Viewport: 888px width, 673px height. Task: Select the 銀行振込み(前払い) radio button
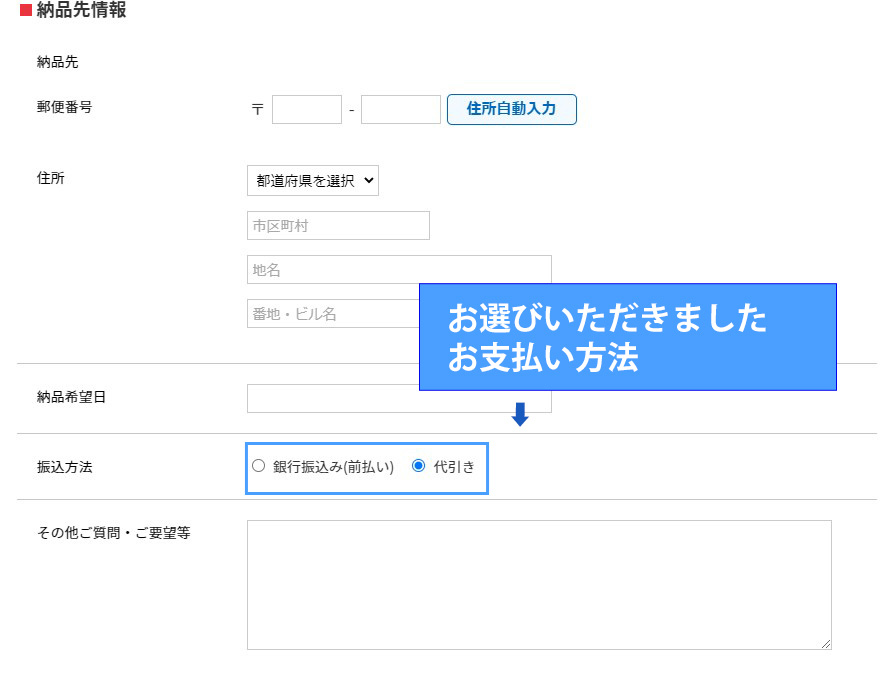259,466
